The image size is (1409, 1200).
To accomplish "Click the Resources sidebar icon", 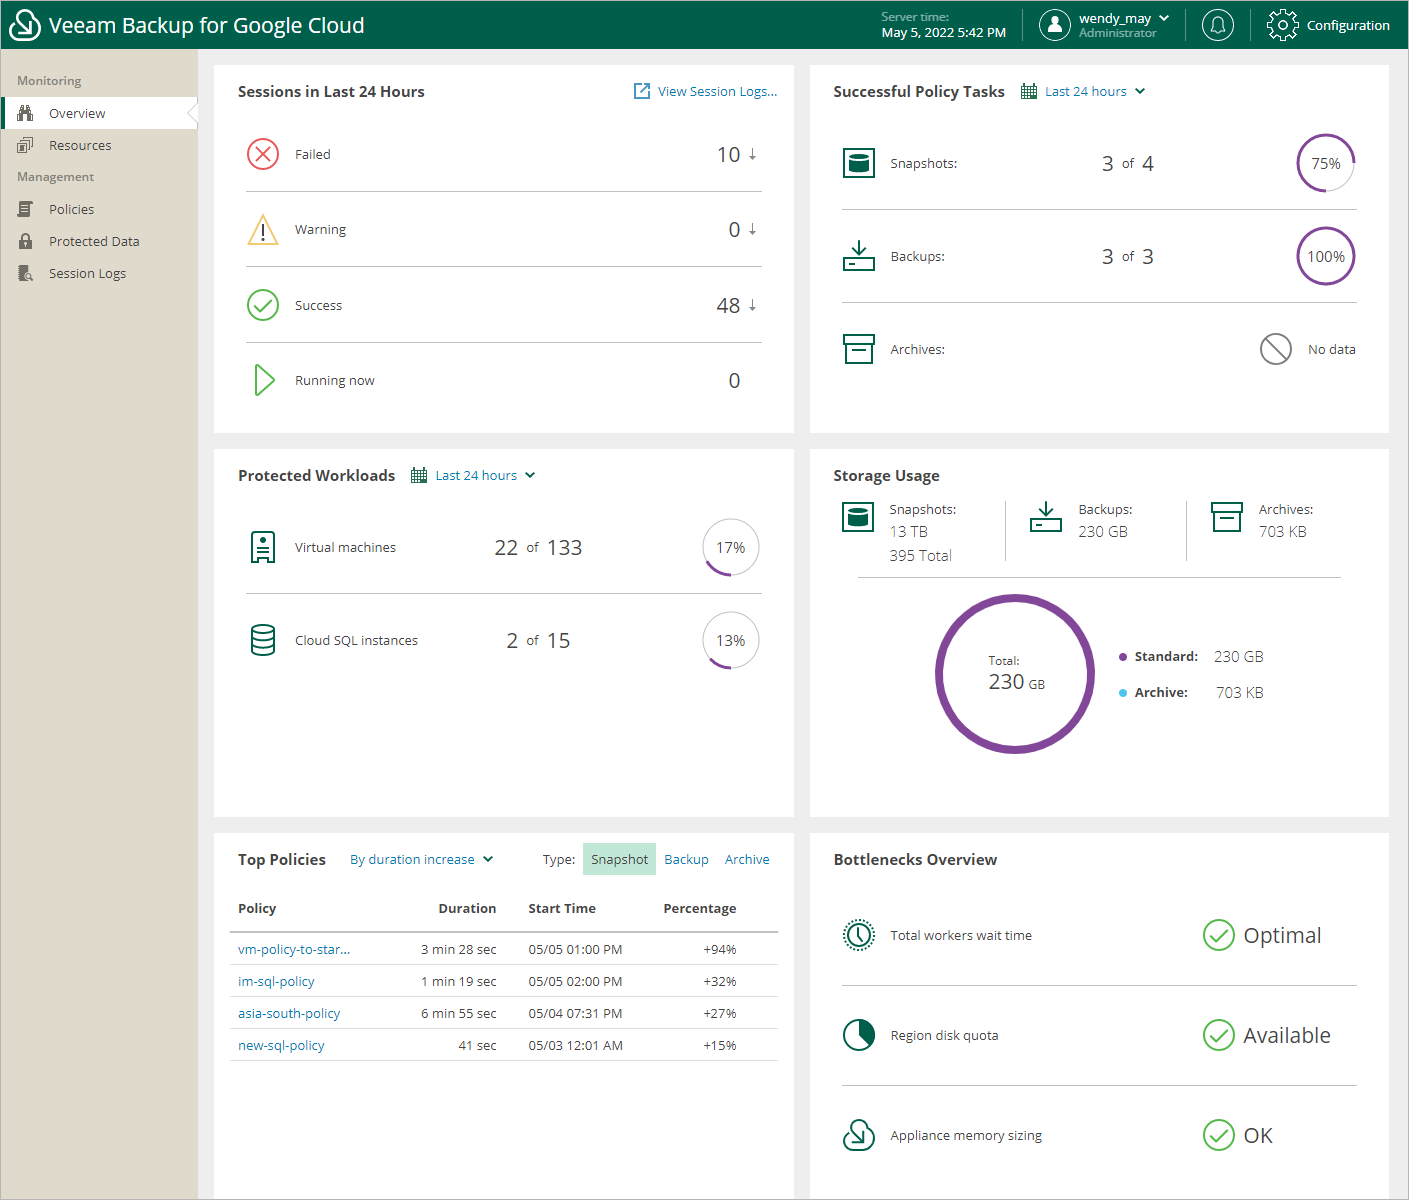I will [26, 145].
